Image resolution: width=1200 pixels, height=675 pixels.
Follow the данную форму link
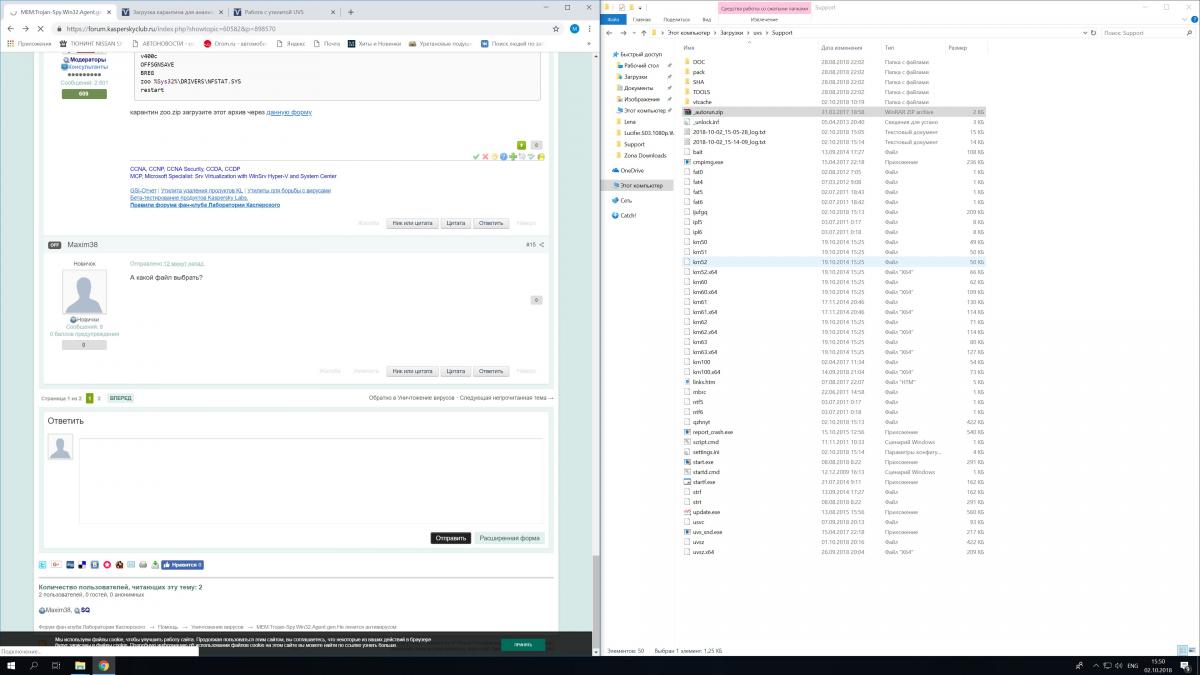tap(289, 112)
